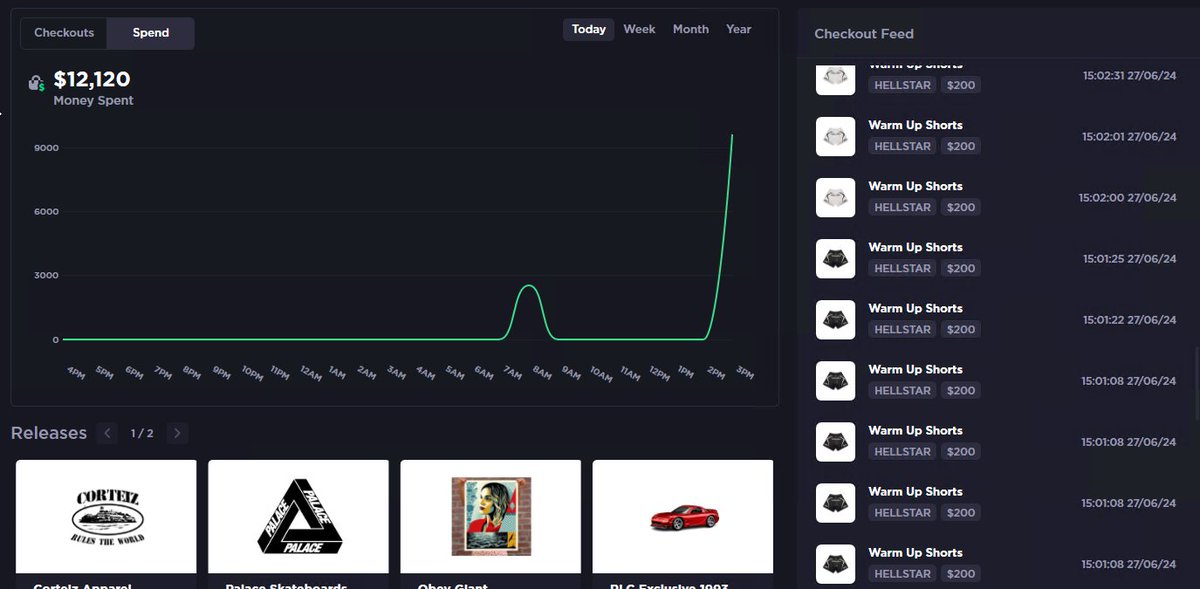Click the left arrow to go back in Releases

pos(107,433)
